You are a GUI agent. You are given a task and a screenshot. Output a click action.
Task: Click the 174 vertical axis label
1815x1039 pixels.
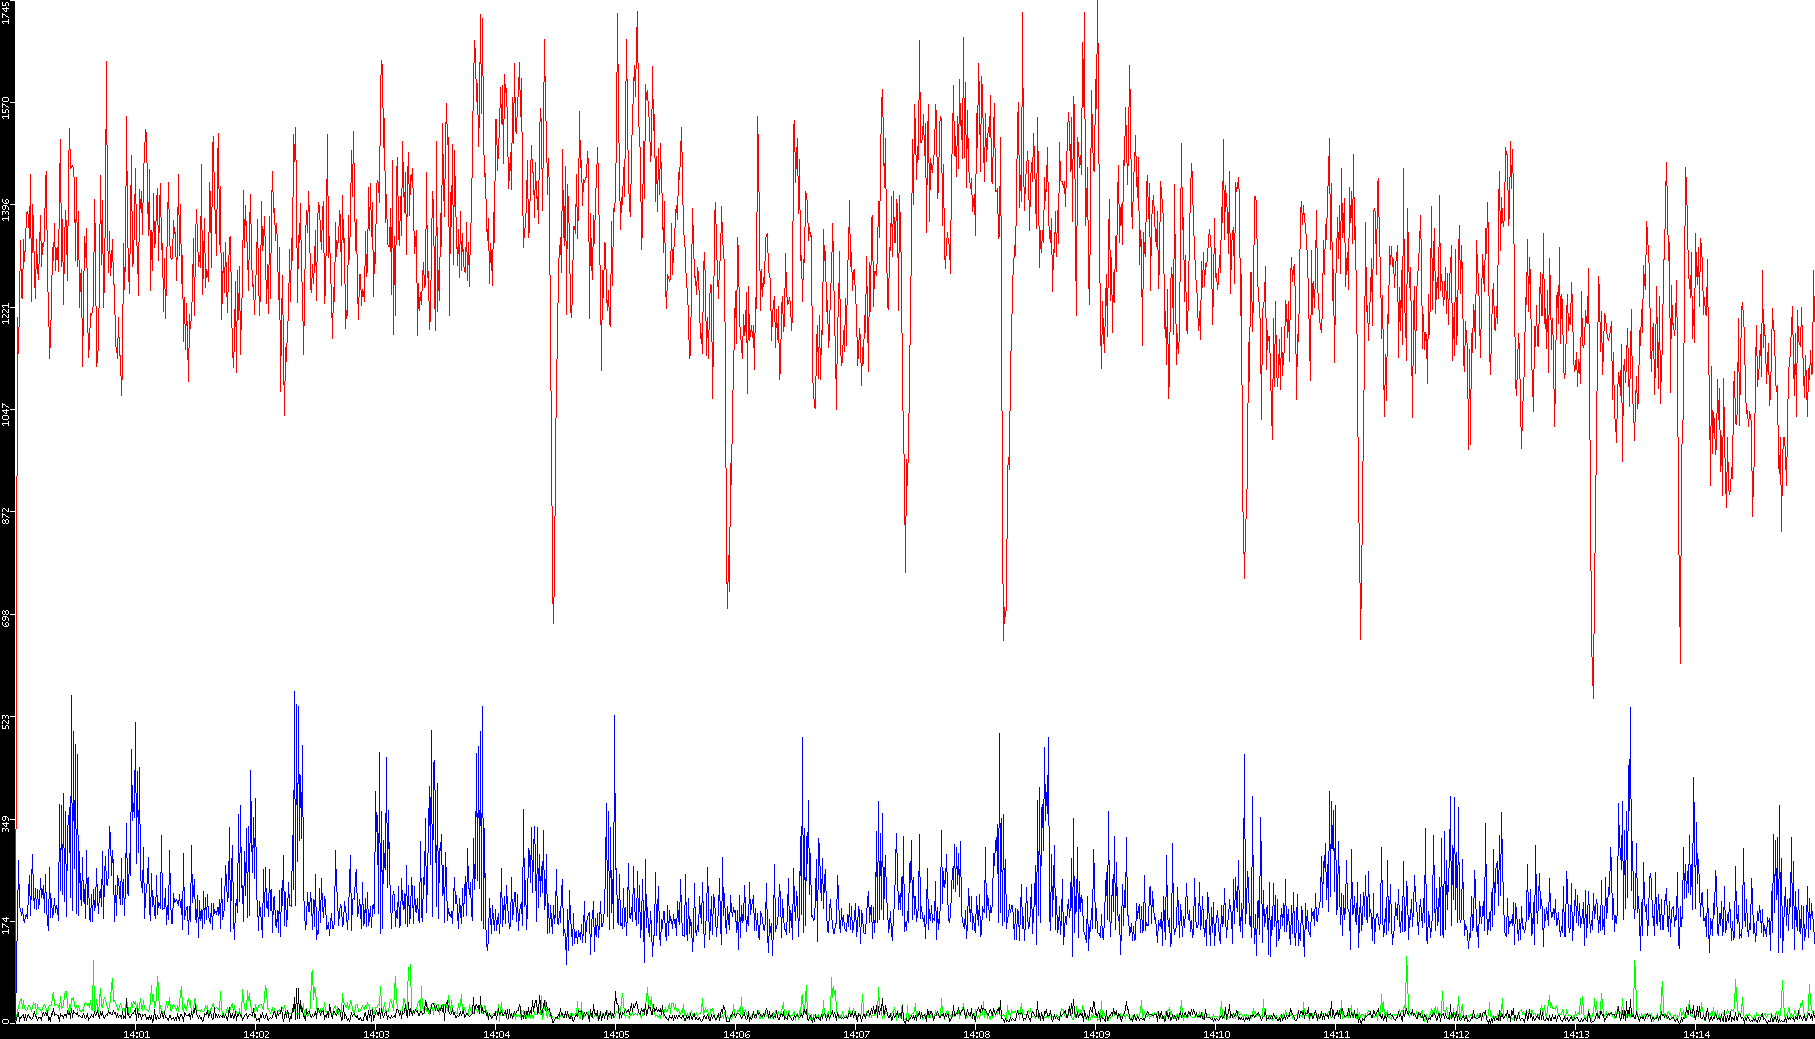click(x=6, y=925)
